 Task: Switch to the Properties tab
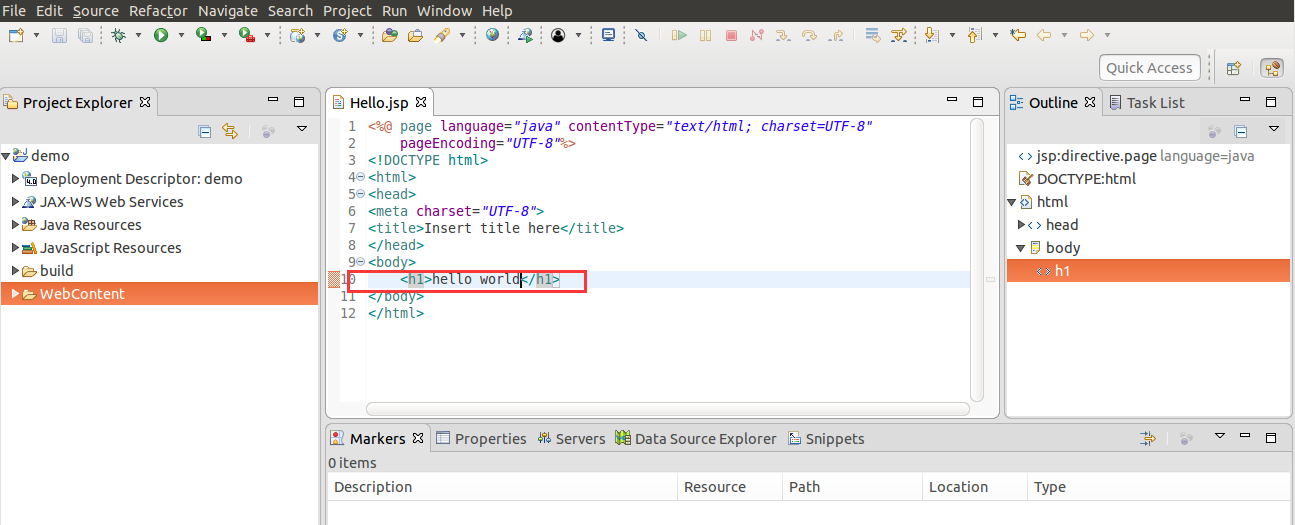coord(481,438)
